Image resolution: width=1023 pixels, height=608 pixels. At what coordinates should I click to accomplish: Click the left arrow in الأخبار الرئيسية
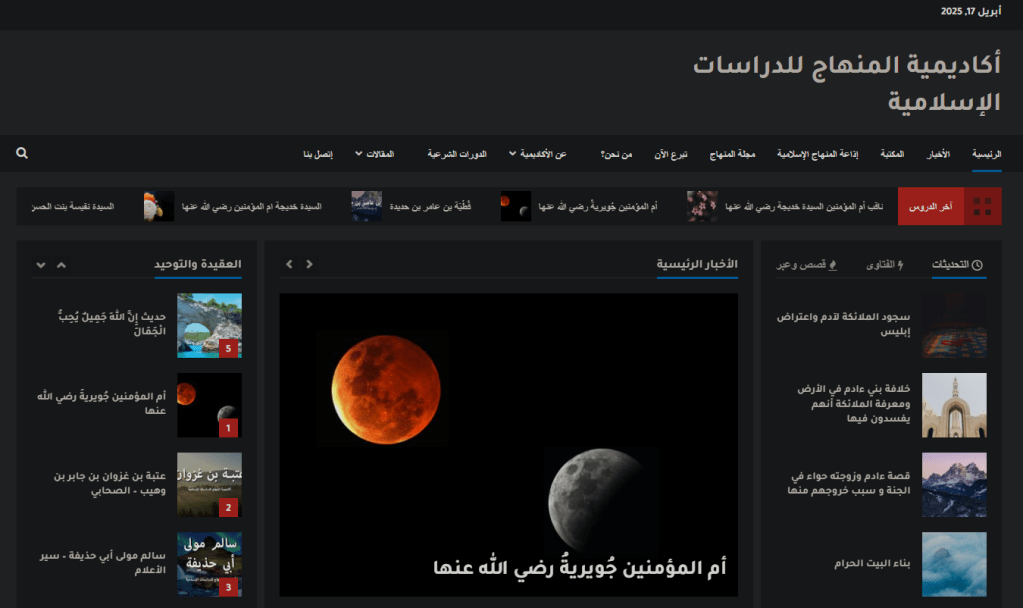coord(289,264)
